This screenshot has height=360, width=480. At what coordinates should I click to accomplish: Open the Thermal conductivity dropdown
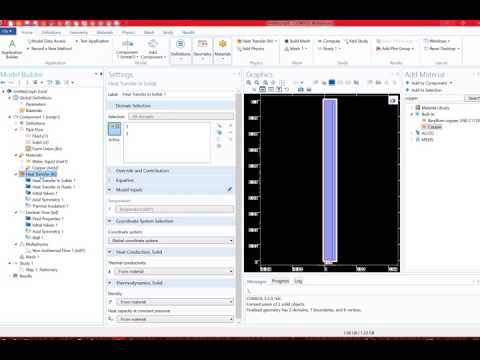[x=174, y=271]
